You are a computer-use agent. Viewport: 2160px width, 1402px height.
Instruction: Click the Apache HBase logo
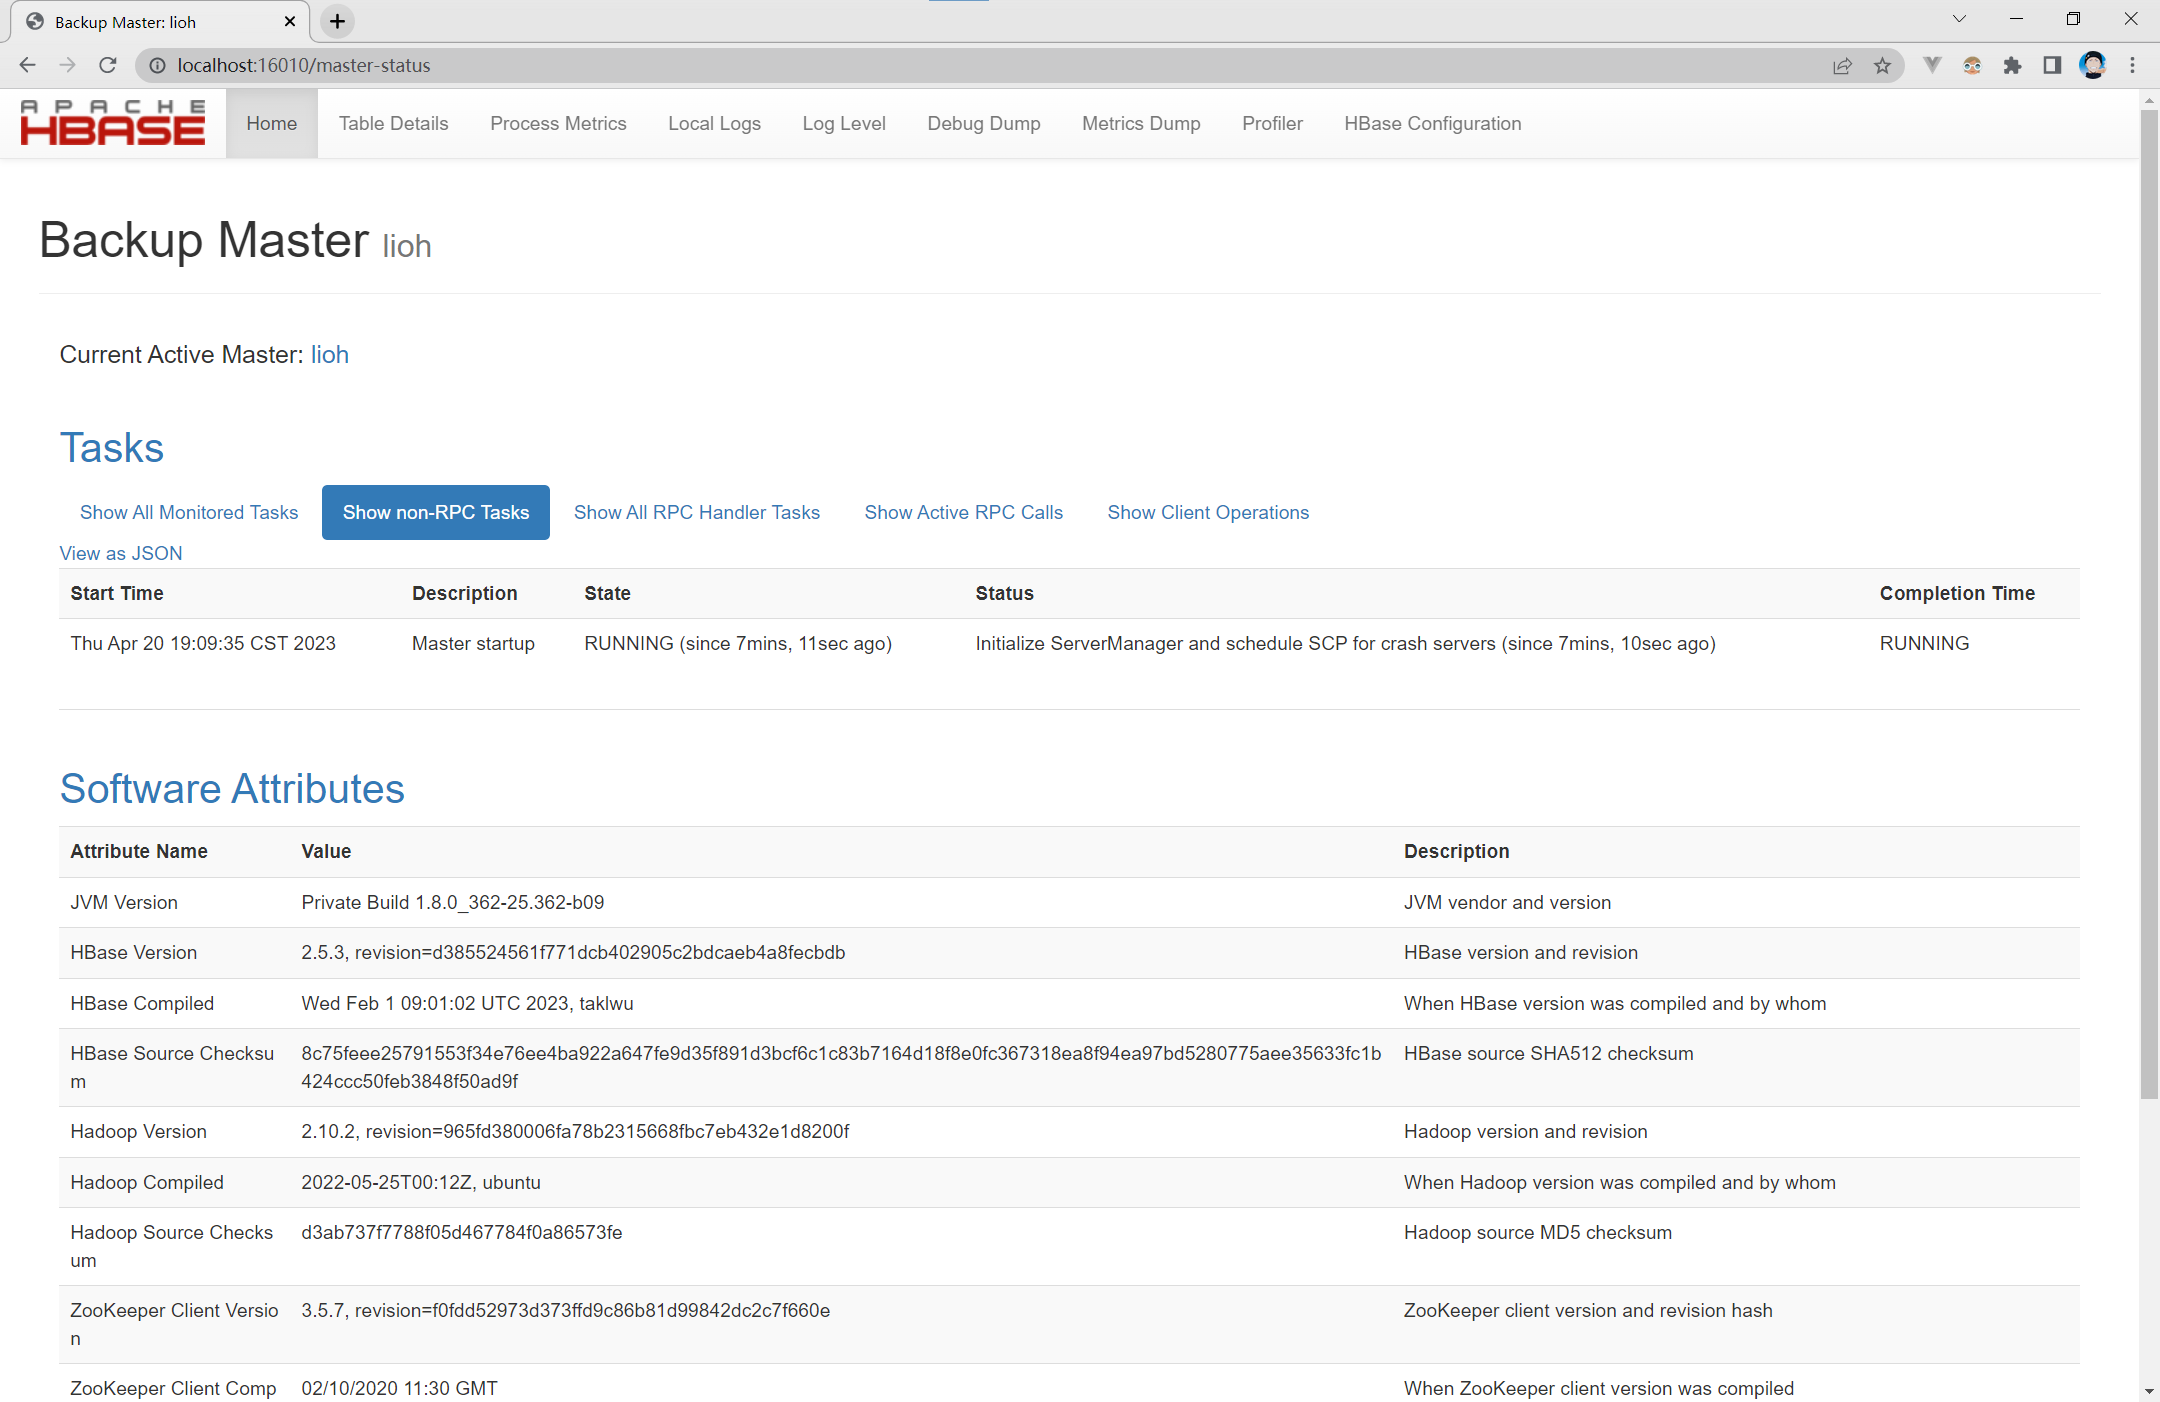pos(113,123)
